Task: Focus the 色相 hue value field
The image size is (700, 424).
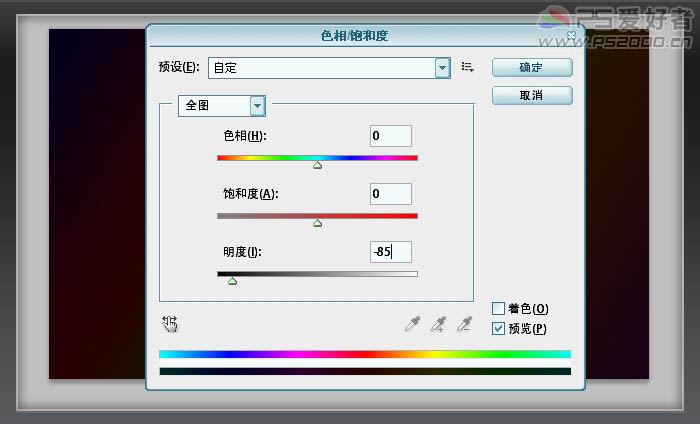Action: [x=390, y=136]
